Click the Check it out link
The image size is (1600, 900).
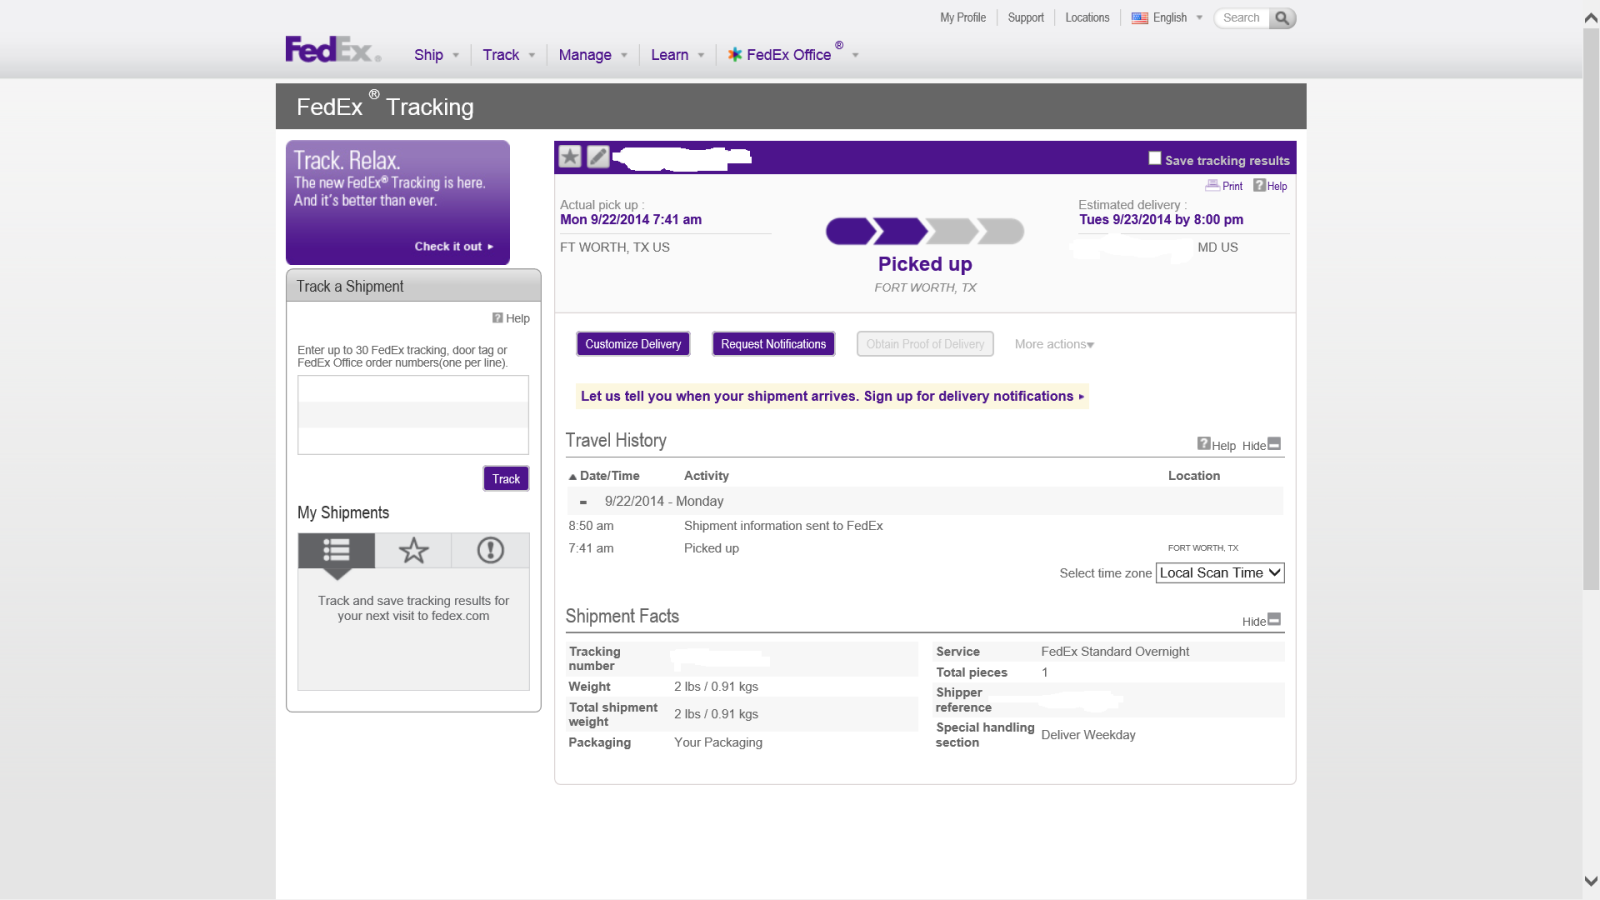[x=454, y=246]
